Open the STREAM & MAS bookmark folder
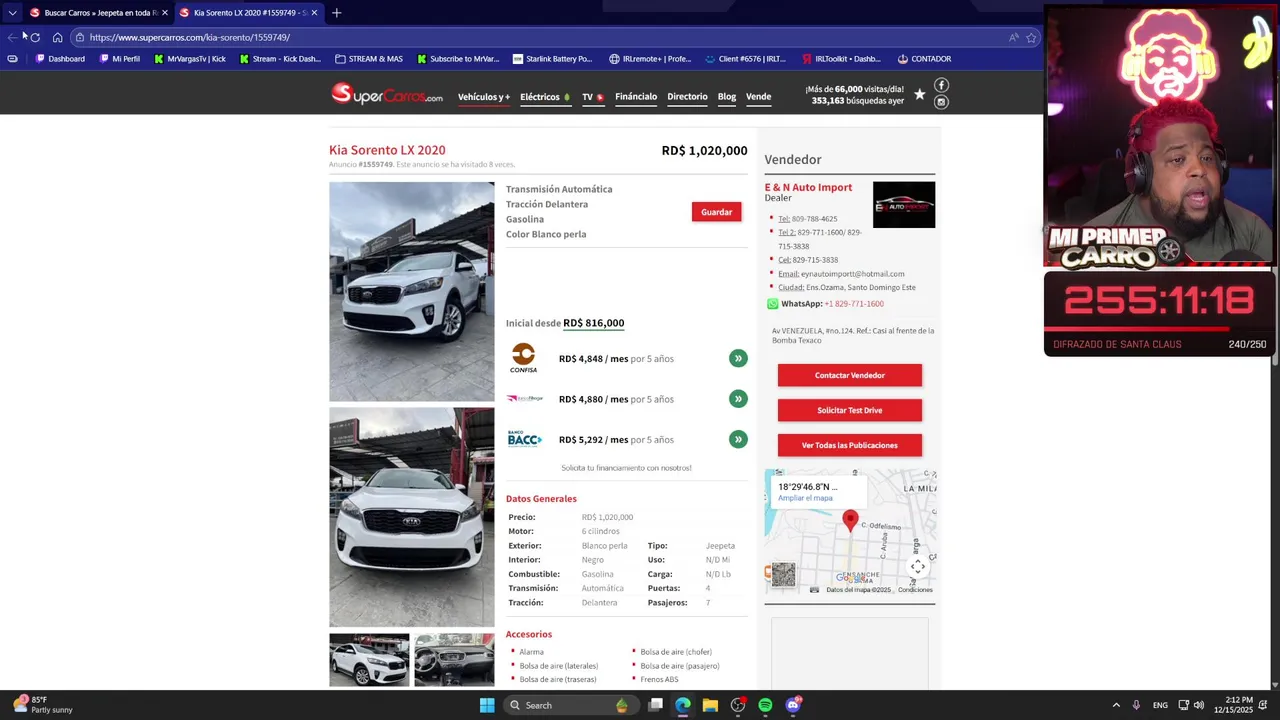 pyautogui.click(x=369, y=59)
